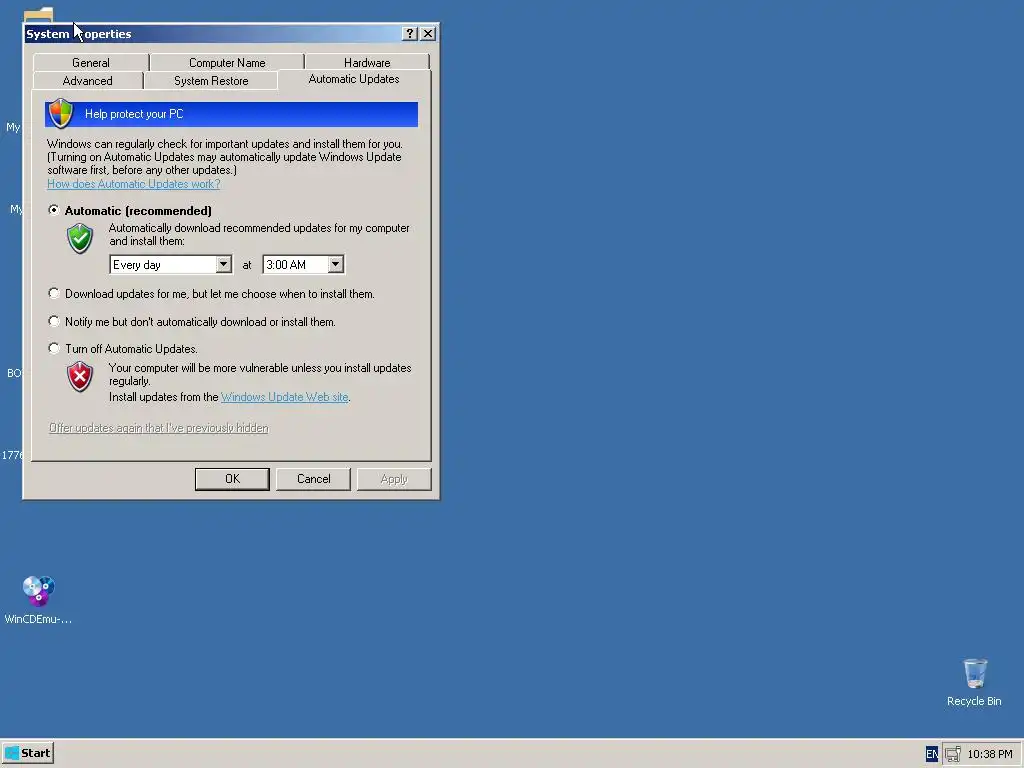Click Offer updates again I've previously hidden
This screenshot has height=768, width=1024.
tap(159, 428)
